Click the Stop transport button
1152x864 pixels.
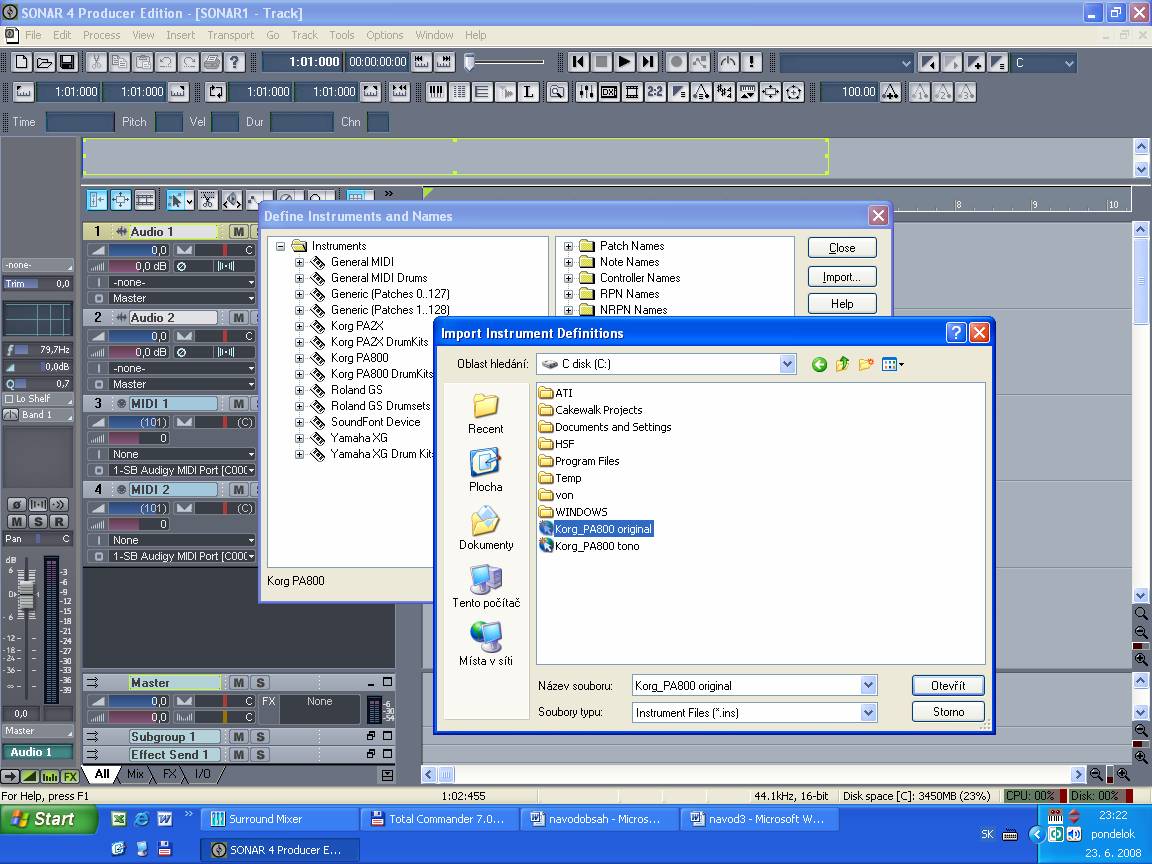(601, 62)
